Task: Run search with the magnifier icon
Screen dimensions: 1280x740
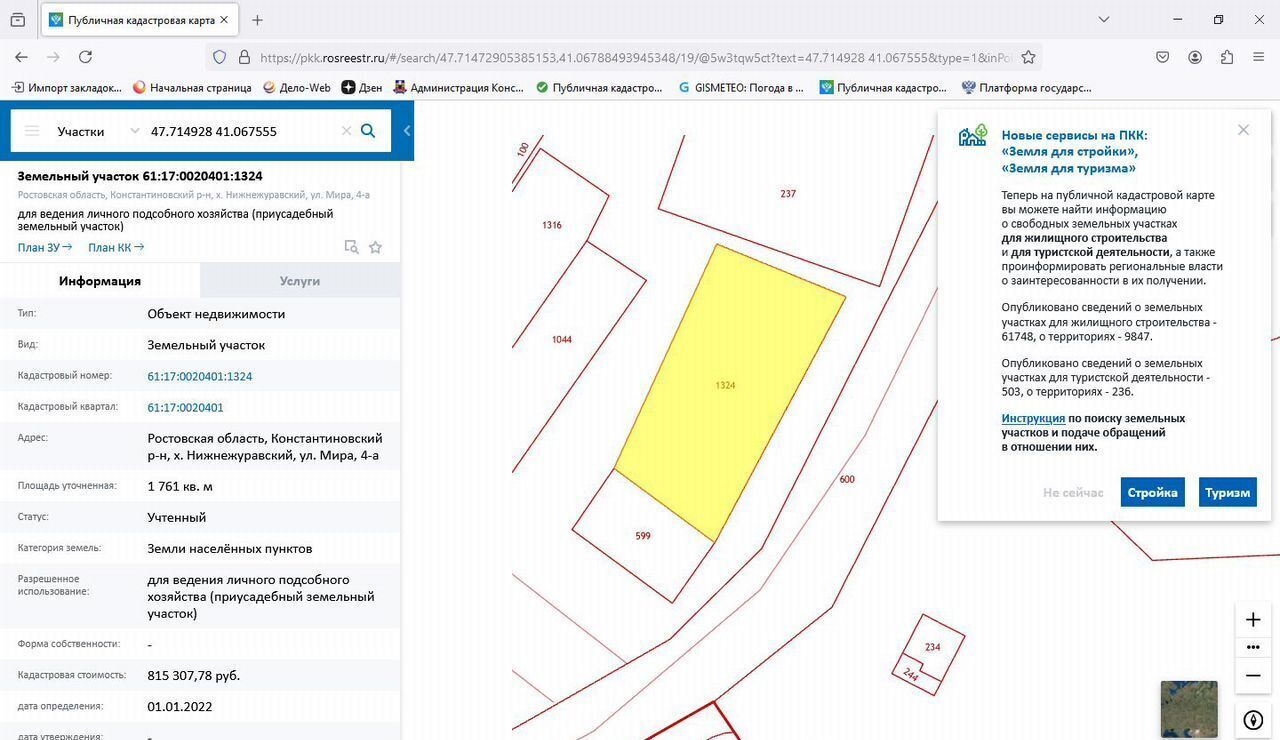Action: [368, 131]
